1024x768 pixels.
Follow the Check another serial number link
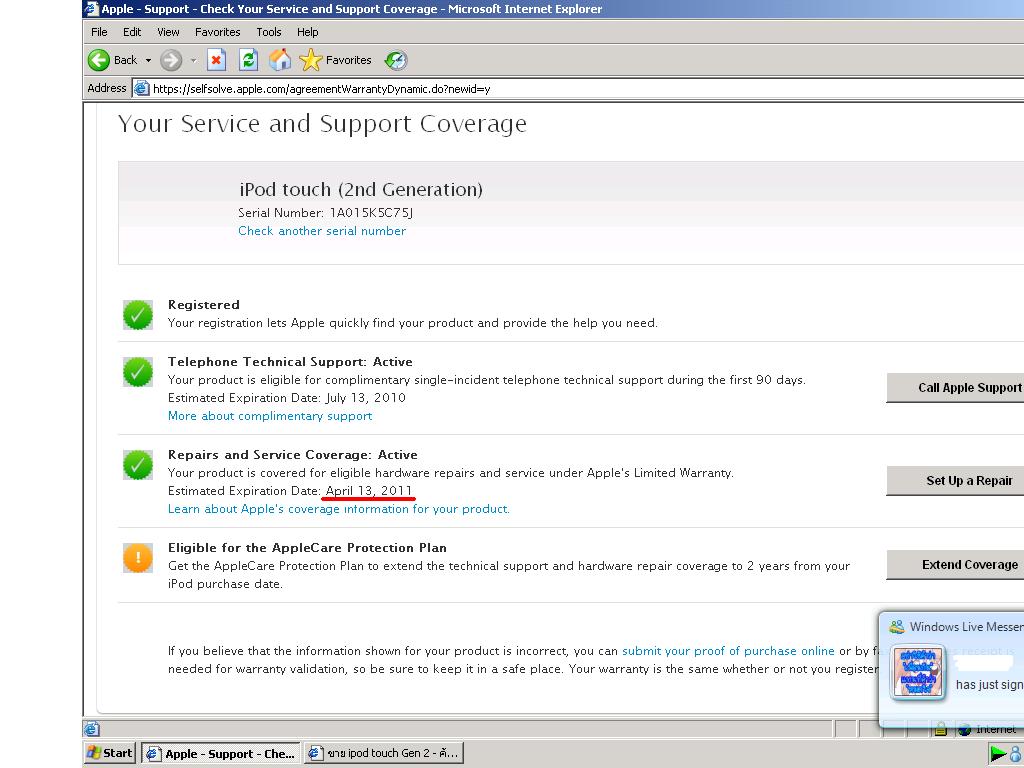[322, 231]
